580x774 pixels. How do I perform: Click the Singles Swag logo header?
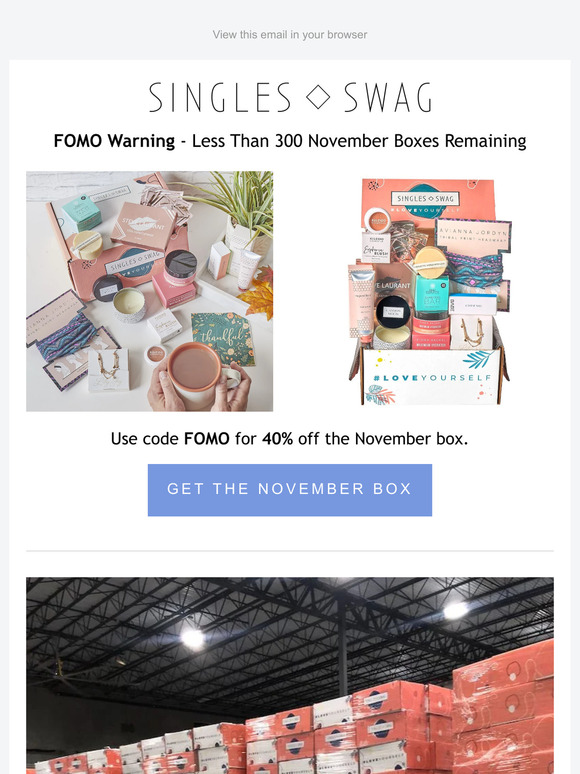[x=290, y=97]
